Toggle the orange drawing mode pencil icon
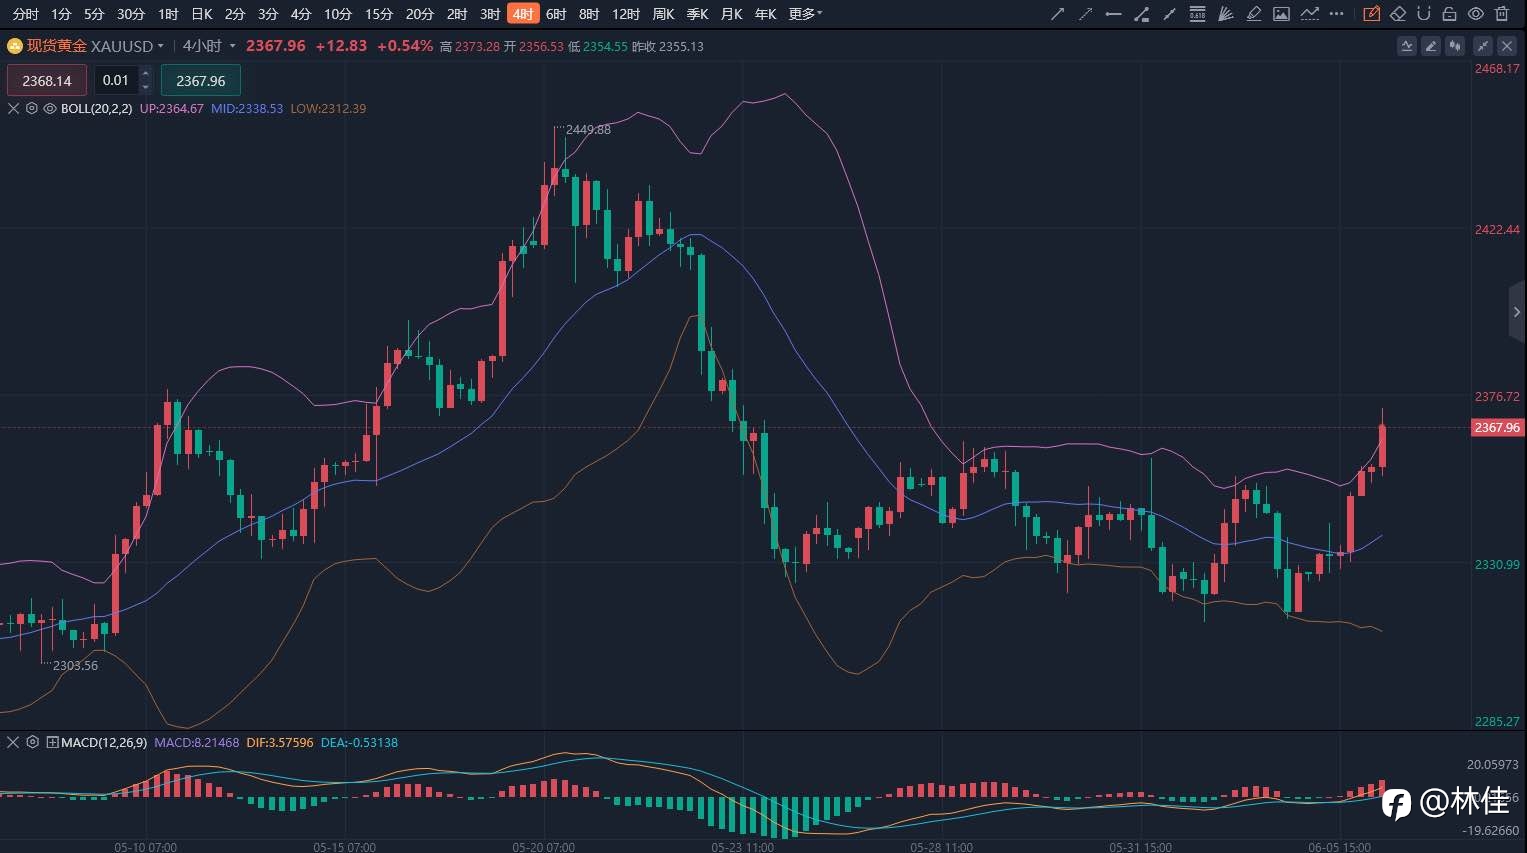Image resolution: width=1527 pixels, height=853 pixels. (x=1372, y=14)
